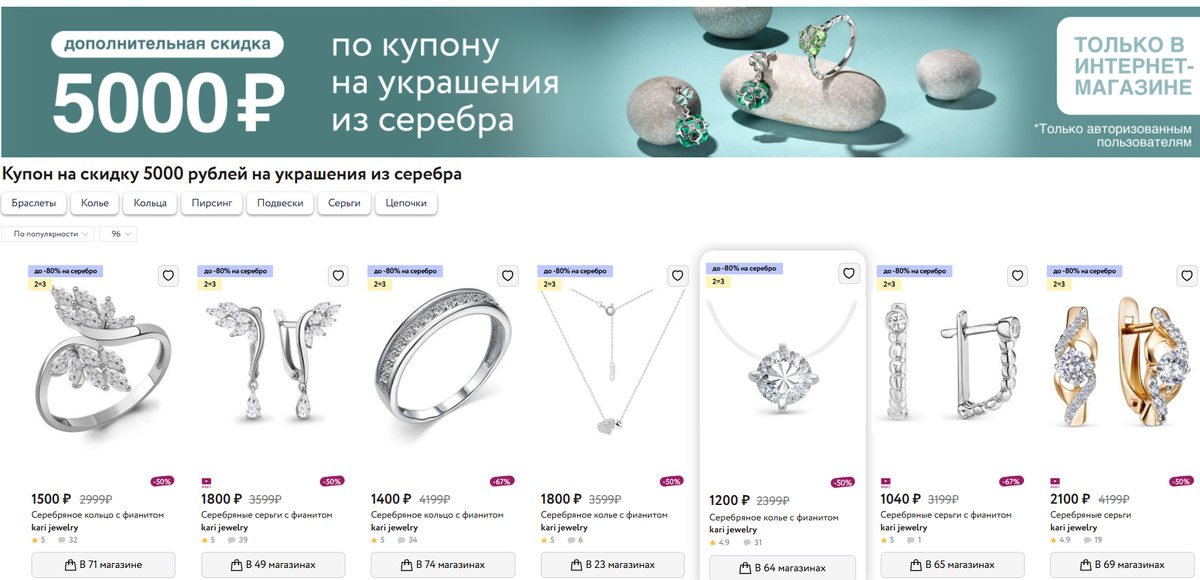
Task: Favorite the 1800 ₽ silver earrings with heart icon
Action: pos(337,275)
